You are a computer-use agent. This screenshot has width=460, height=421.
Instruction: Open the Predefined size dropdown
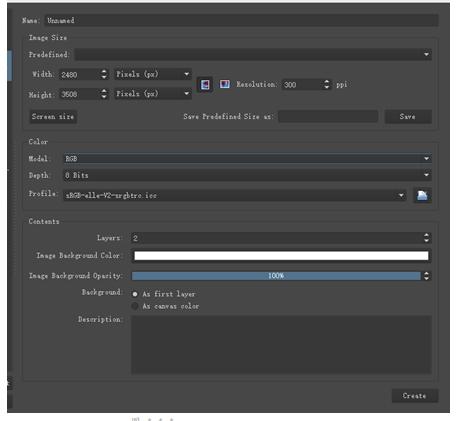(253, 54)
